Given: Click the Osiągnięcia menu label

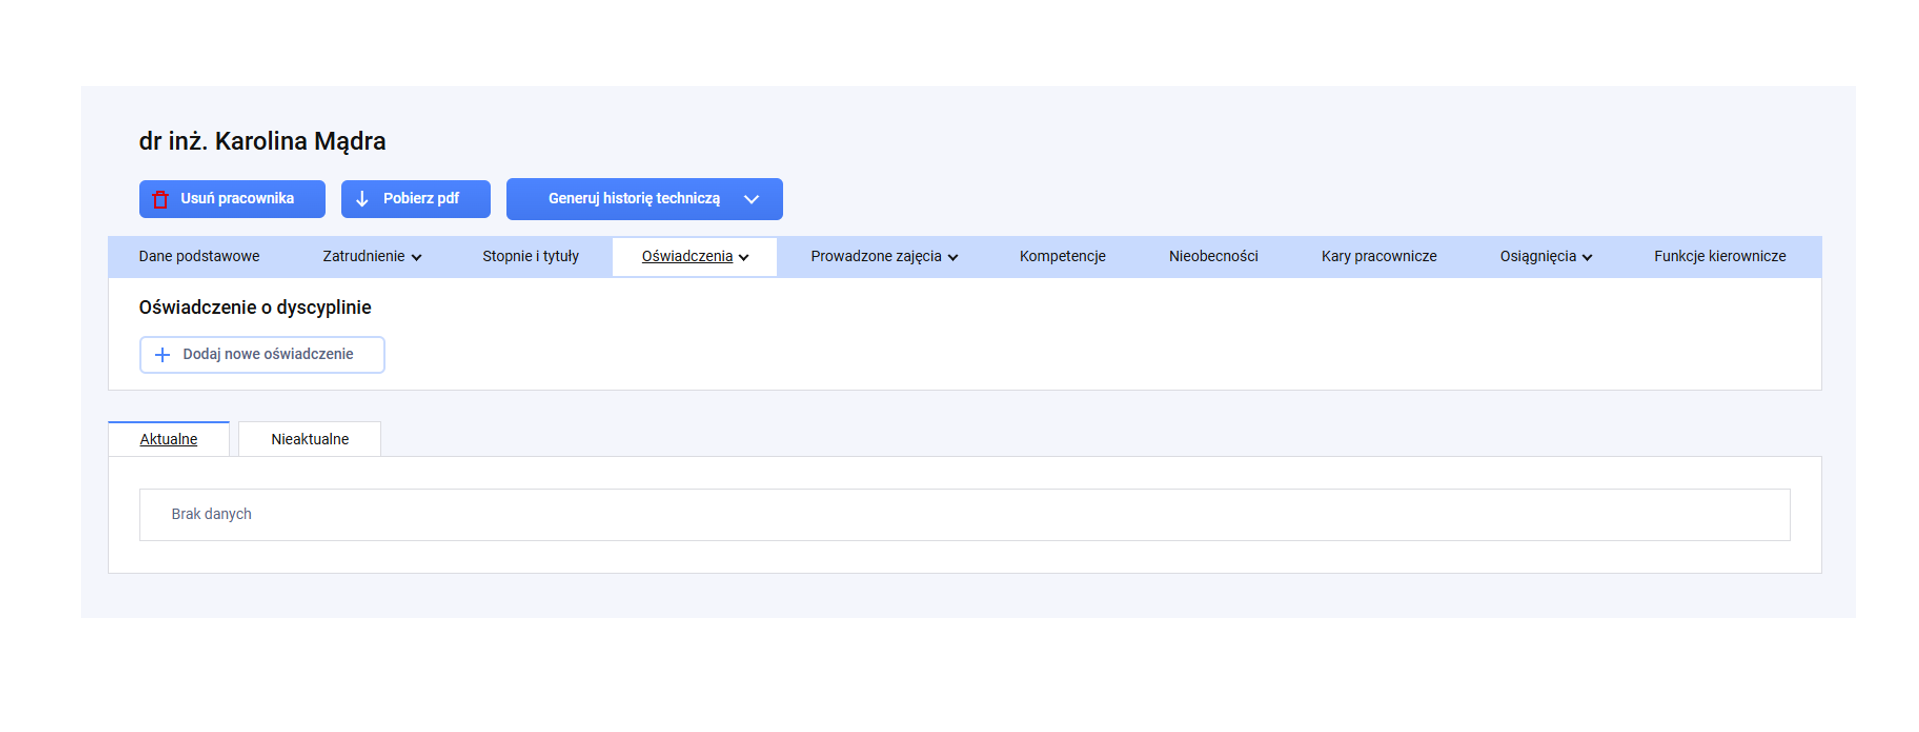Looking at the screenshot, I should (x=1538, y=256).
